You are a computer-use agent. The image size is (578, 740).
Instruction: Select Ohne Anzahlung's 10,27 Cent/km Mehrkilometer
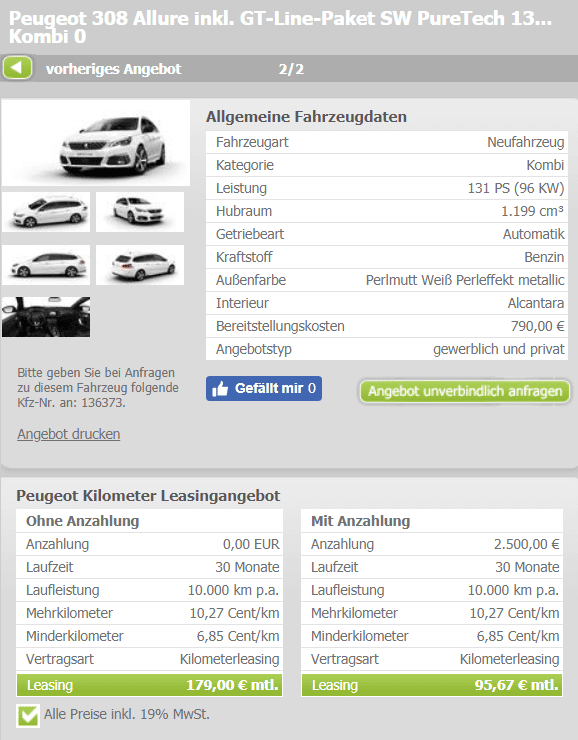[235, 613]
